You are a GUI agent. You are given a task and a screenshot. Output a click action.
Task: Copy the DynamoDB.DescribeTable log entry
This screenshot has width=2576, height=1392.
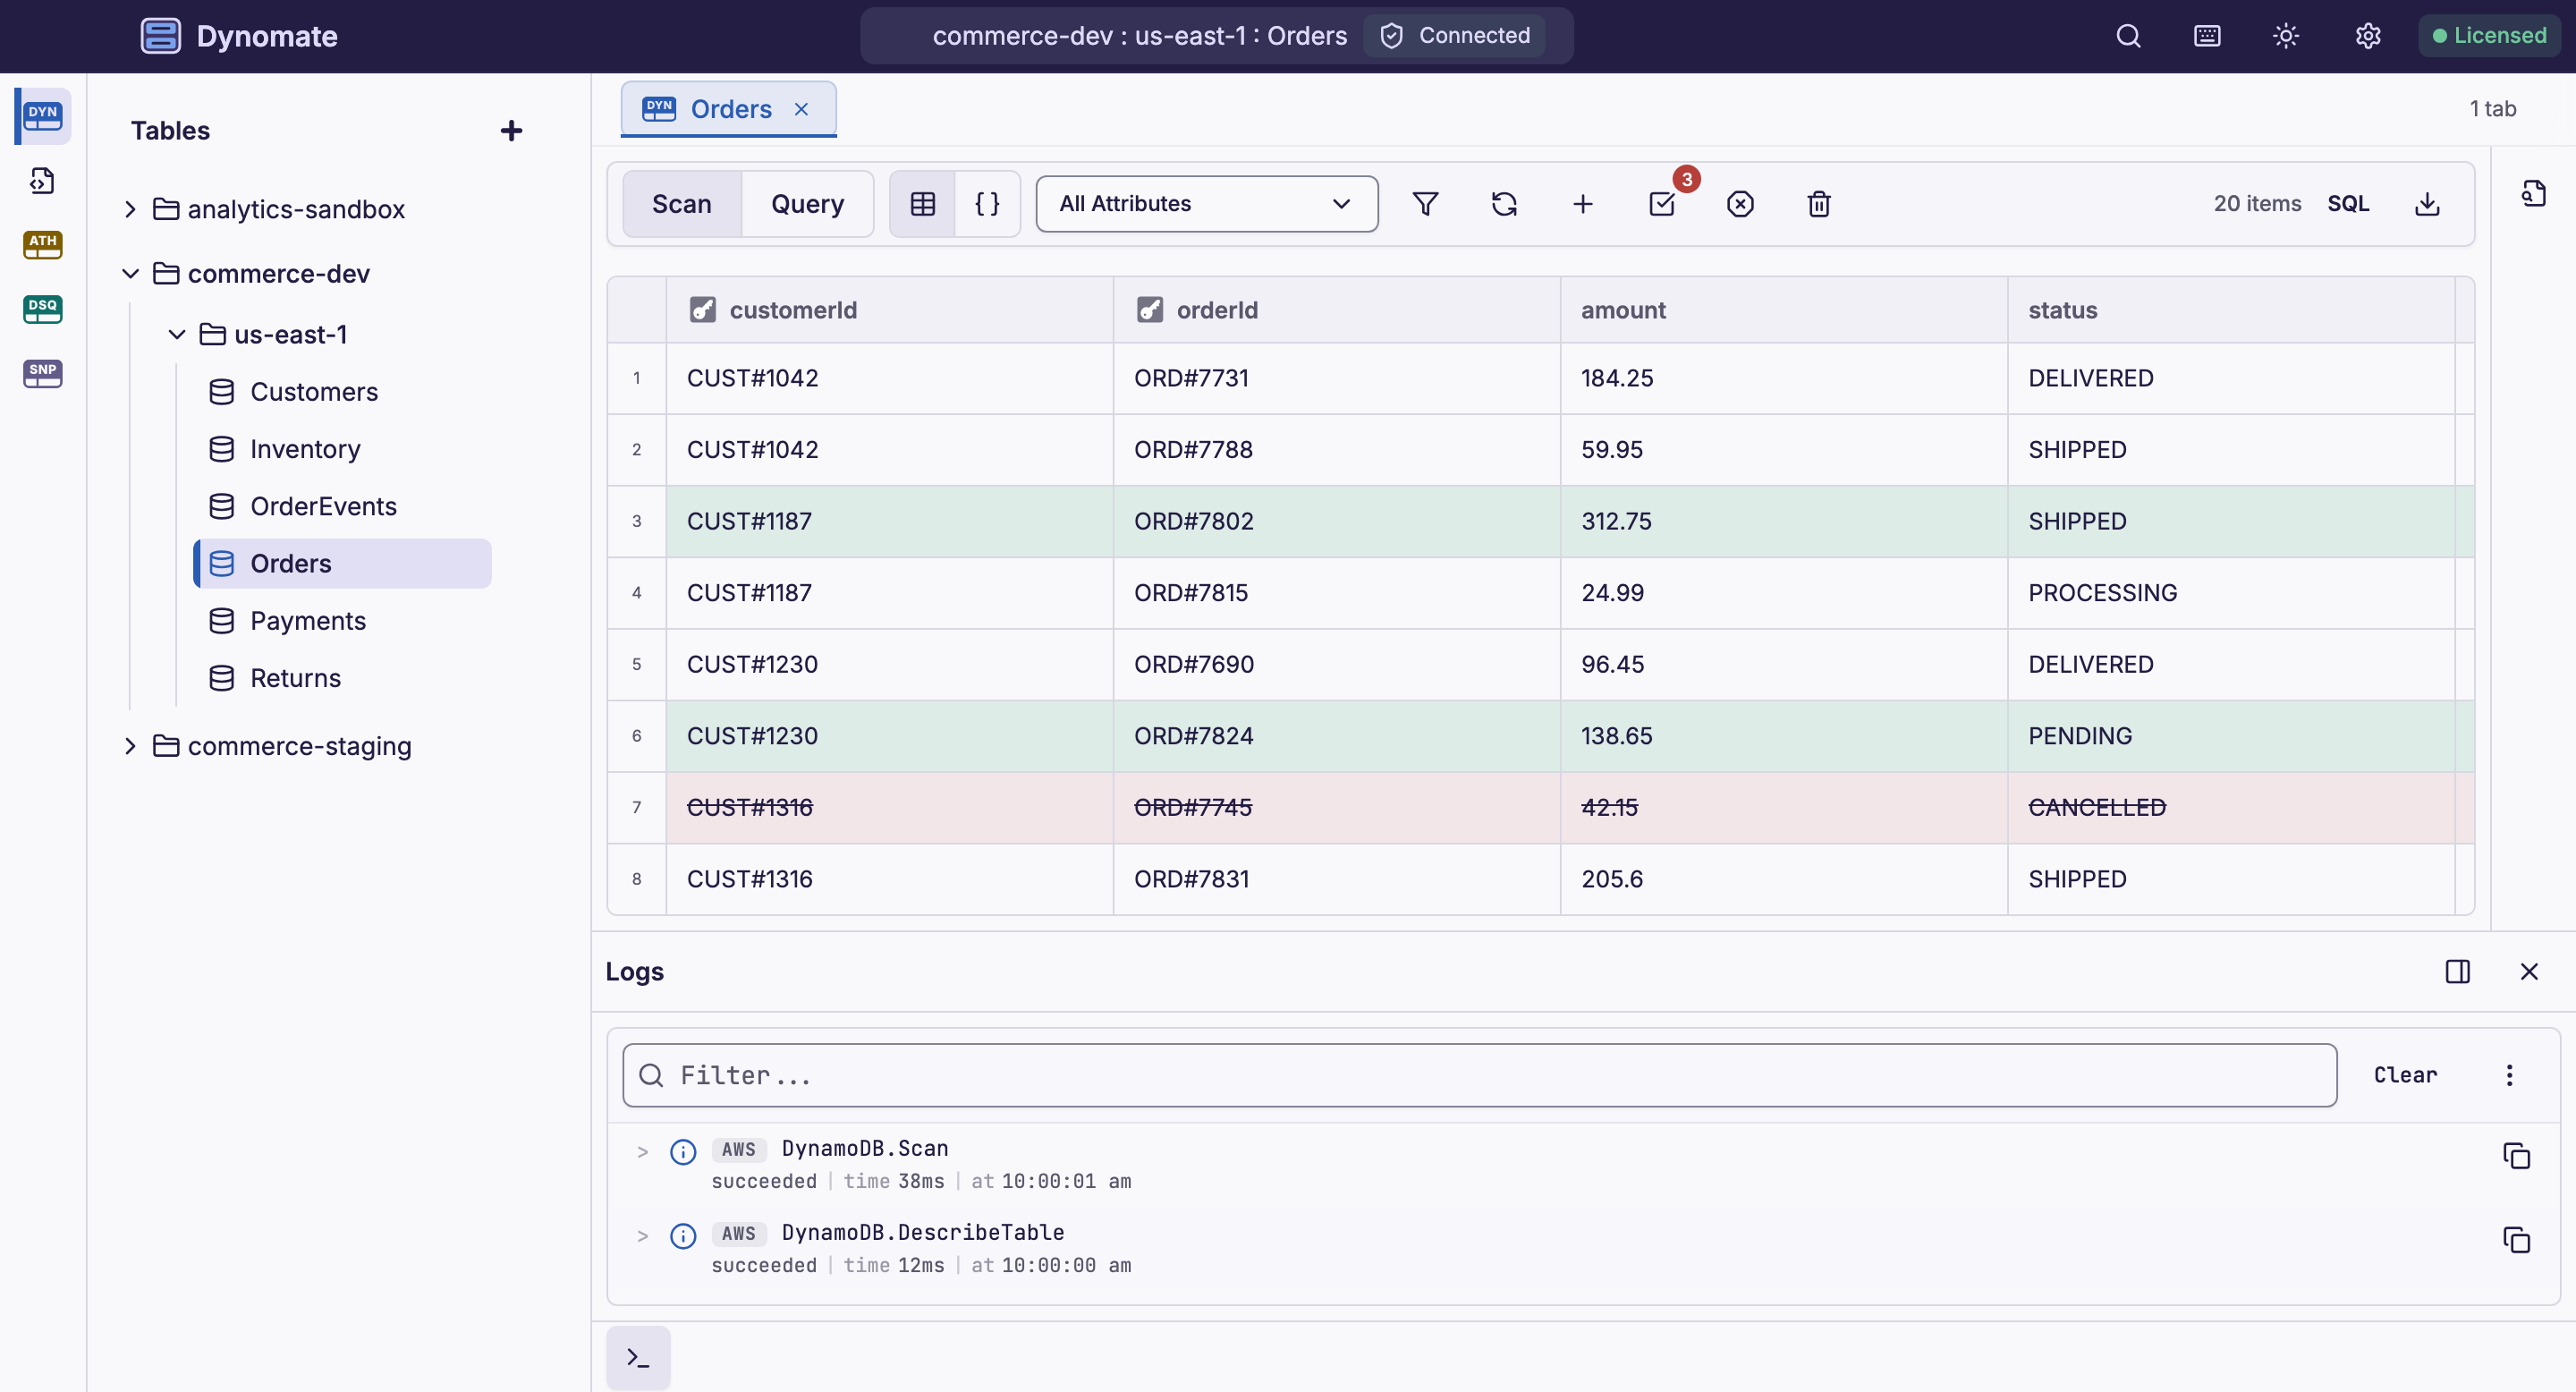pyautogui.click(x=2516, y=1239)
